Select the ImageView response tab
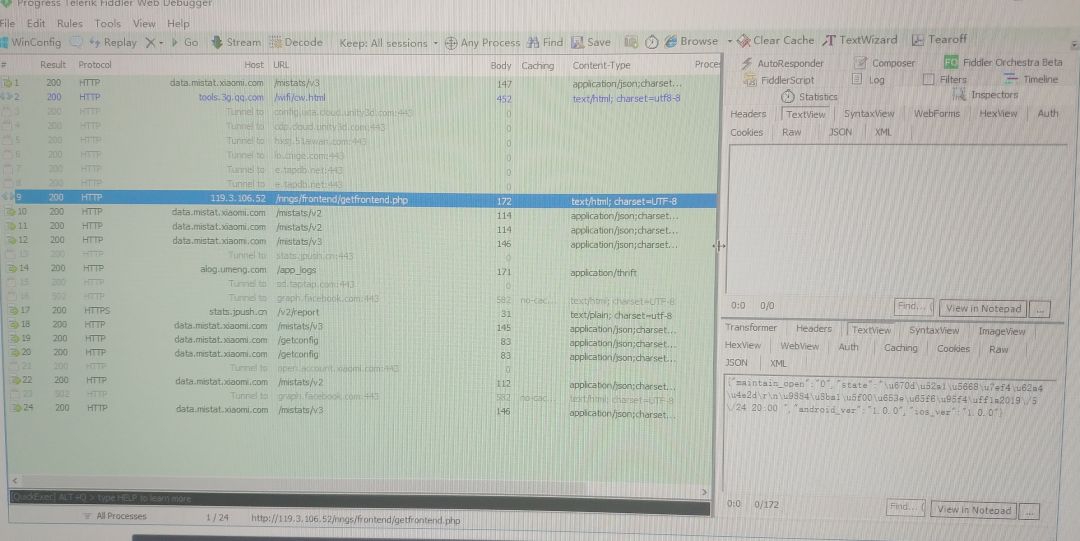The height and width of the screenshot is (541, 1080). [1002, 331]
